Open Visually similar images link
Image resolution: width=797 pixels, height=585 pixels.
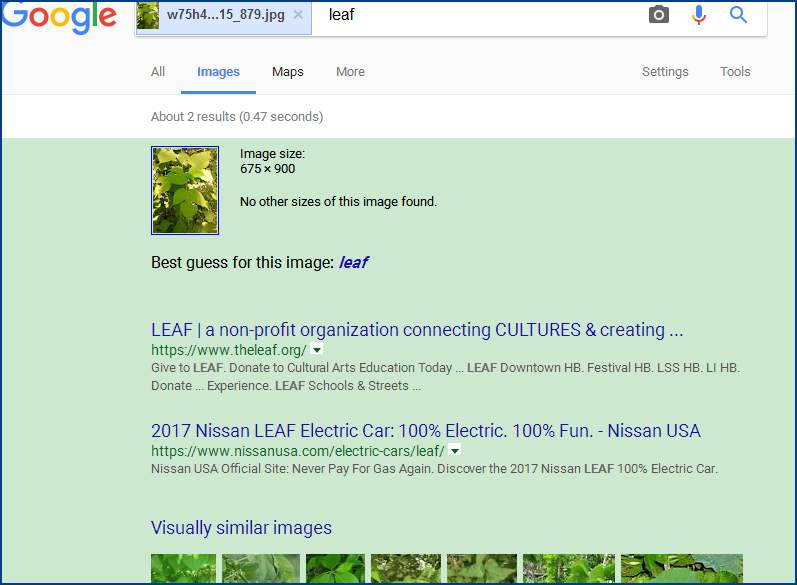(x=241, y=528)
